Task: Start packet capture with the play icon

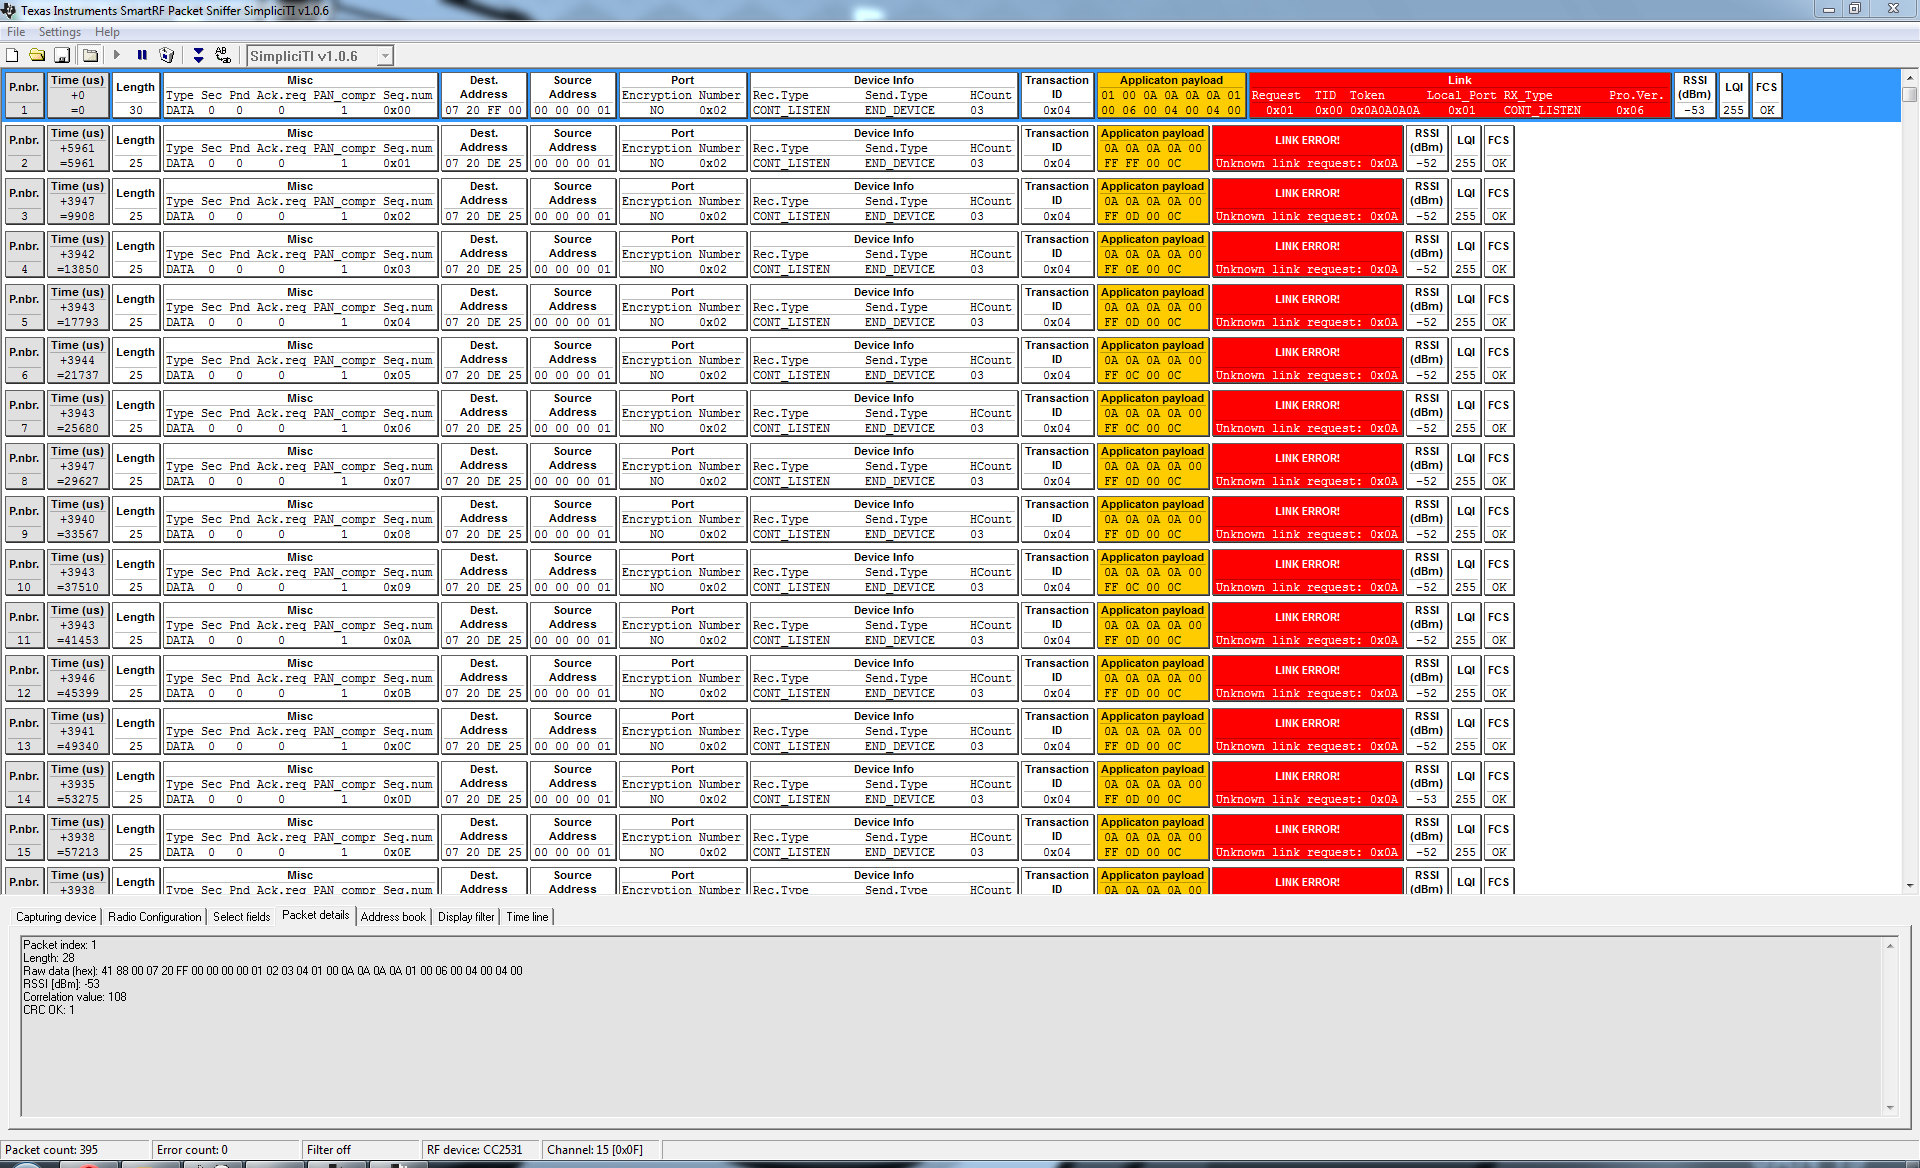Action: (117, 56)
